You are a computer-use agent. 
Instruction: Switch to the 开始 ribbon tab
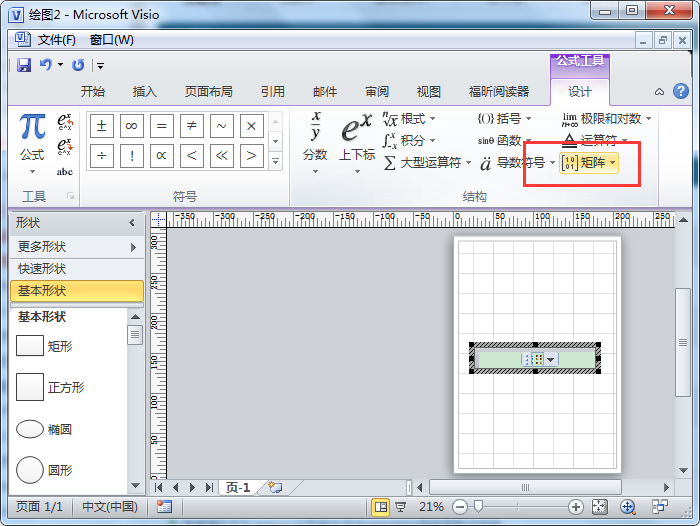[93, 92]
